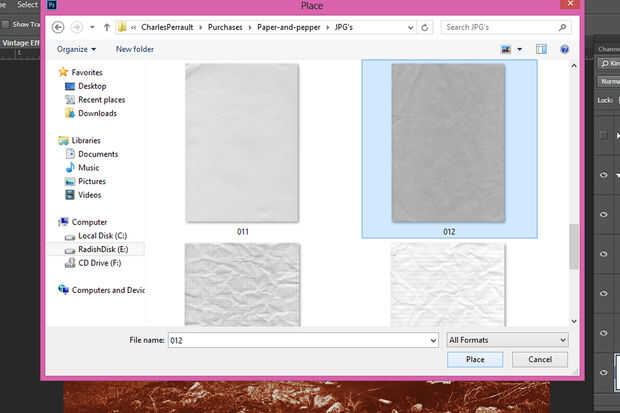Open the view options dropdown arrow
Screen dimensions: 620x413
coord(520,49)
